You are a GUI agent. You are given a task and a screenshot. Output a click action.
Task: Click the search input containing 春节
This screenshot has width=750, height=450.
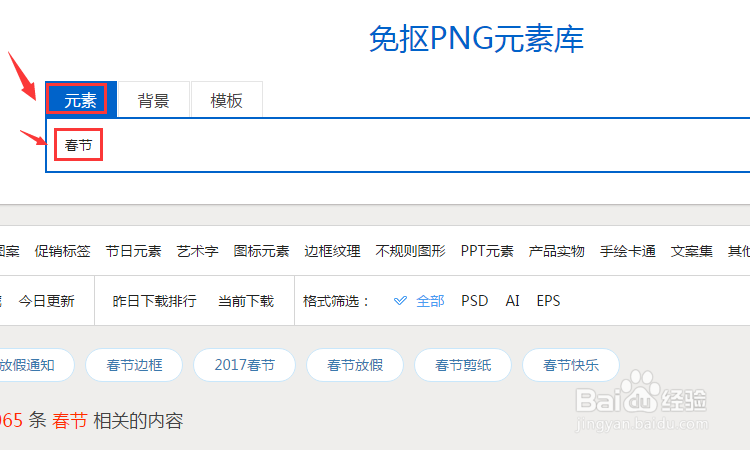pos(398,145)
